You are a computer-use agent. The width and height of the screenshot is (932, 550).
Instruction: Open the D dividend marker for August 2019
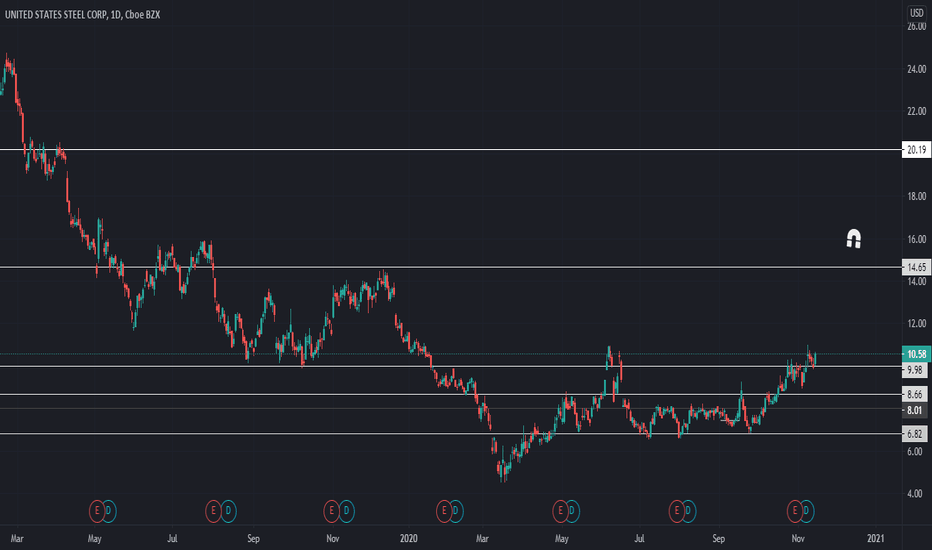[228, 511]
